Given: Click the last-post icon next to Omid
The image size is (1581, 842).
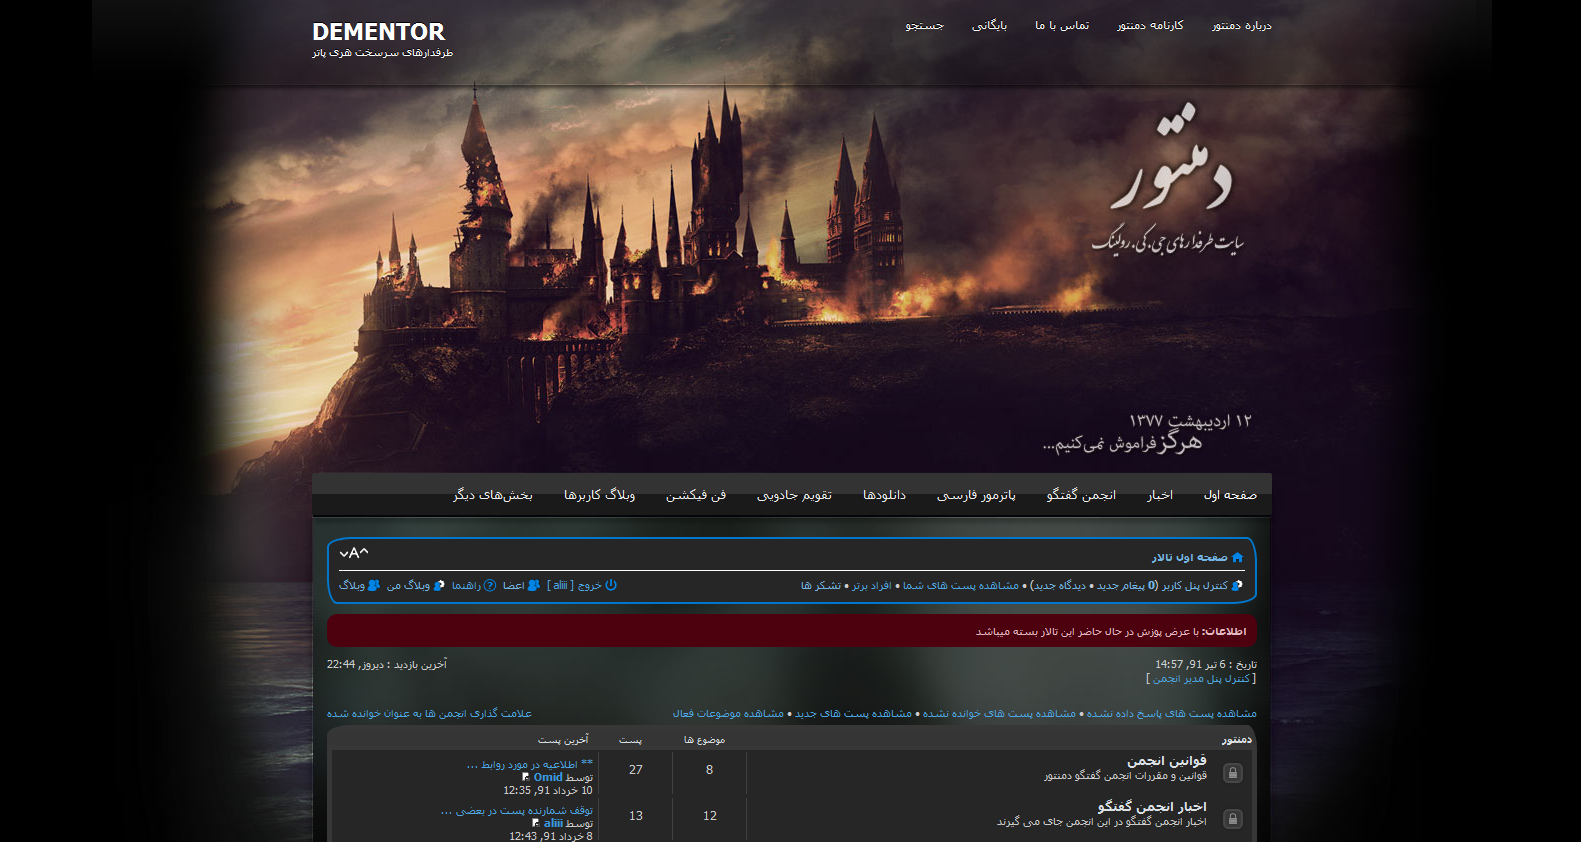Looking at the screenshot, I should [x=526, y=777].
